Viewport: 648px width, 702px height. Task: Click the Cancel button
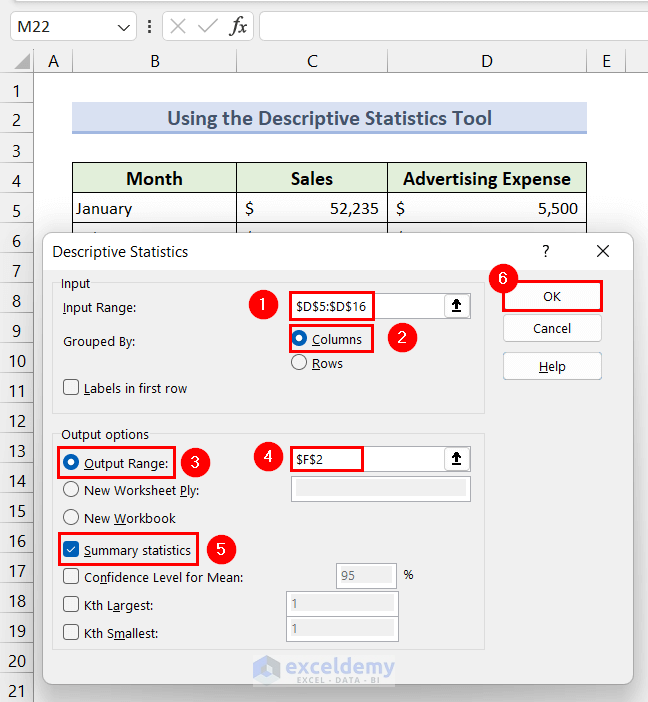point(552,329)
